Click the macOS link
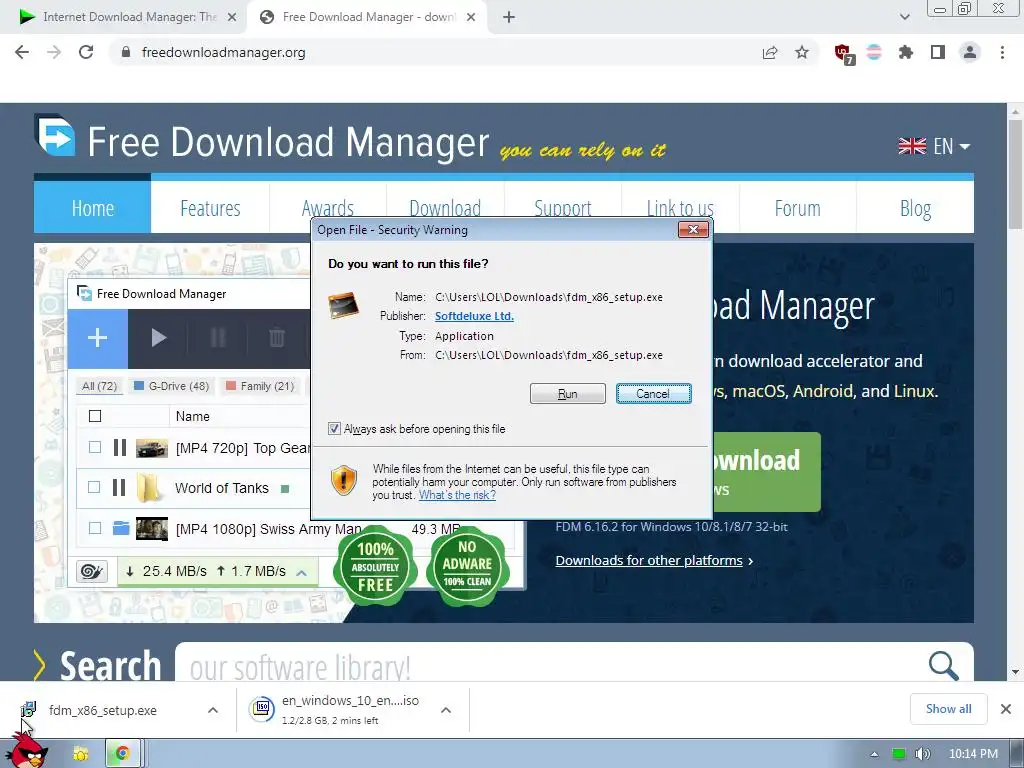 759,391
